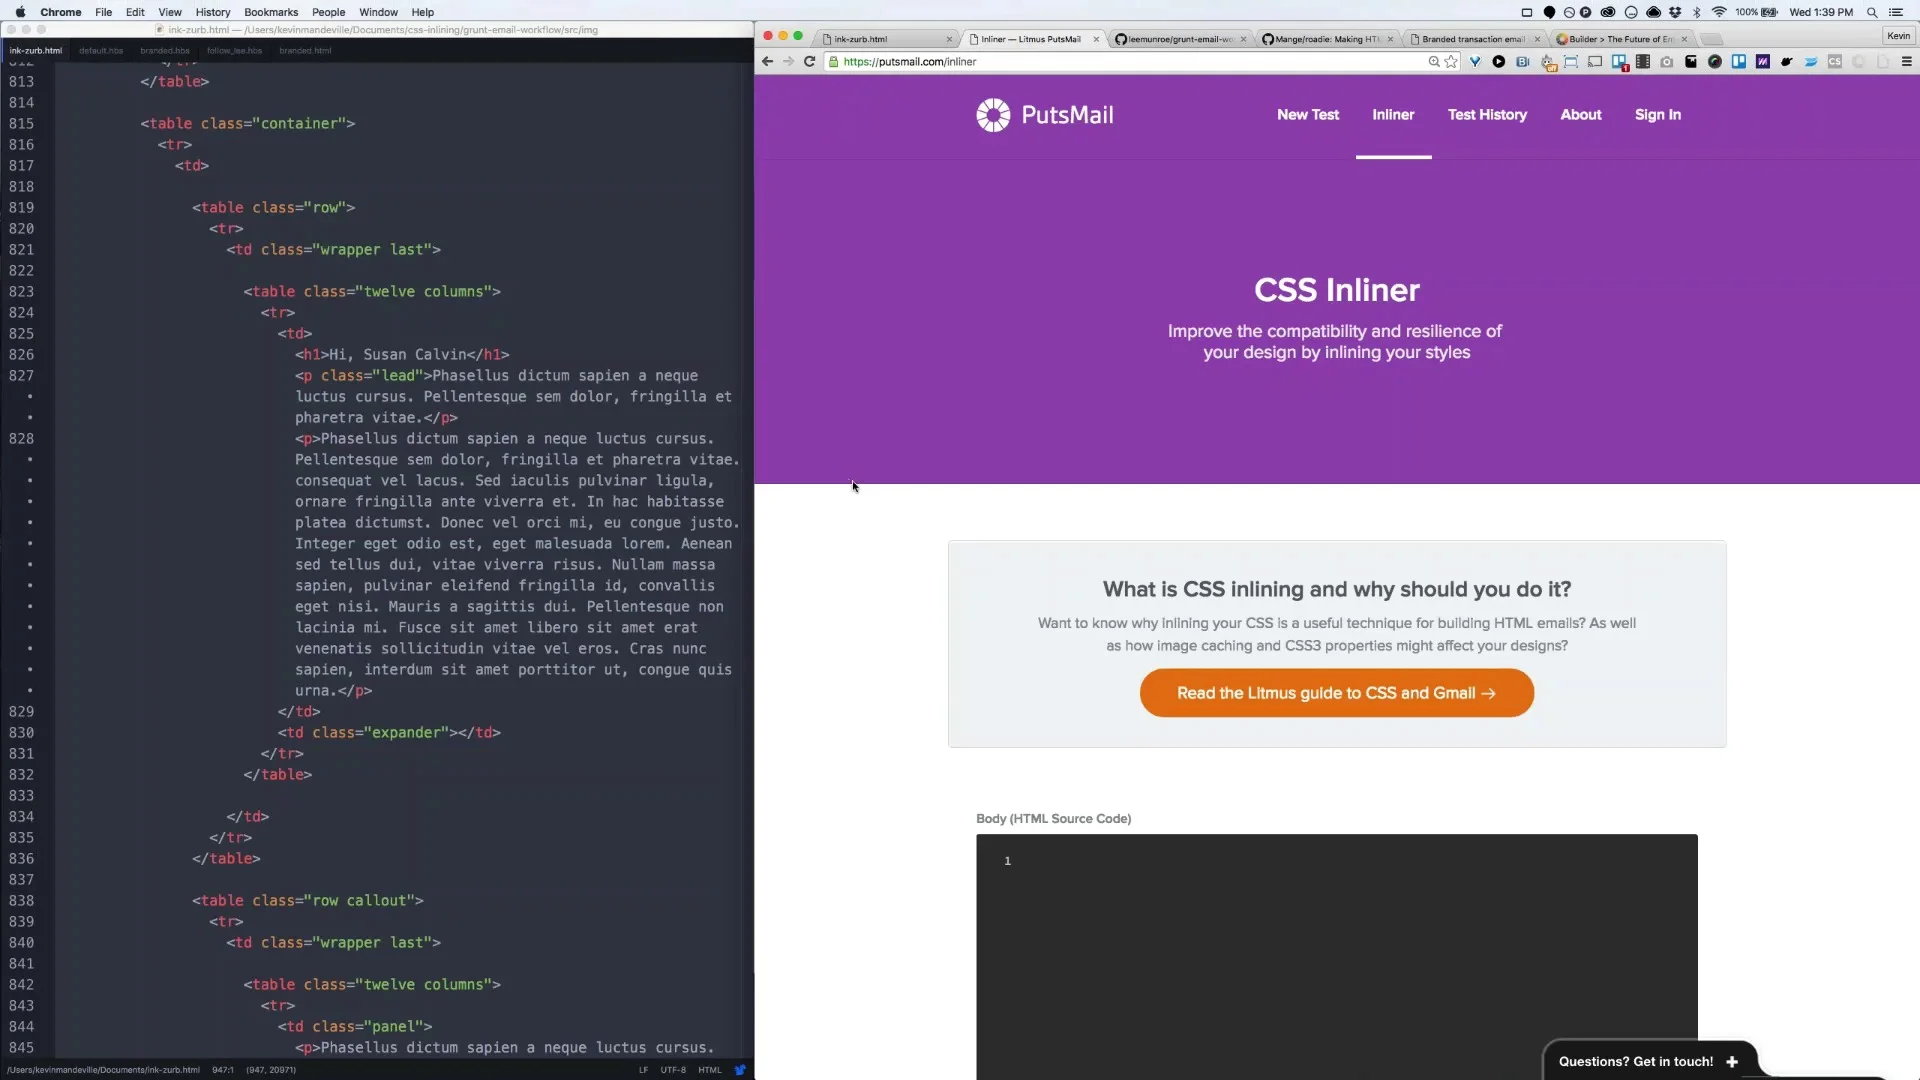Bookmark page with the star icon
1920x1080 pixels.
1451,62
